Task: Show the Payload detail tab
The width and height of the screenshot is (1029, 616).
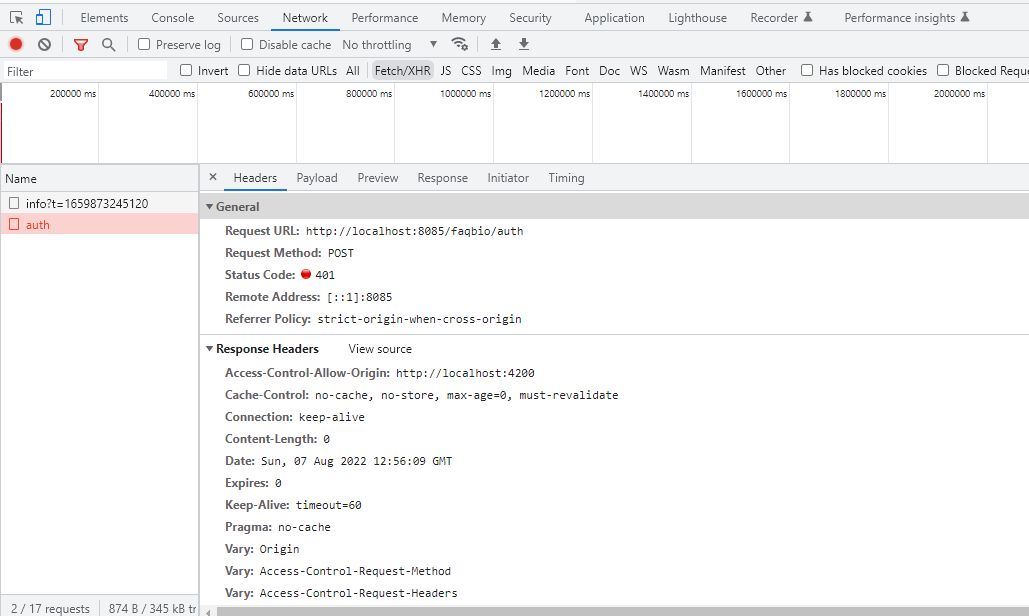Action: (317, 178)
